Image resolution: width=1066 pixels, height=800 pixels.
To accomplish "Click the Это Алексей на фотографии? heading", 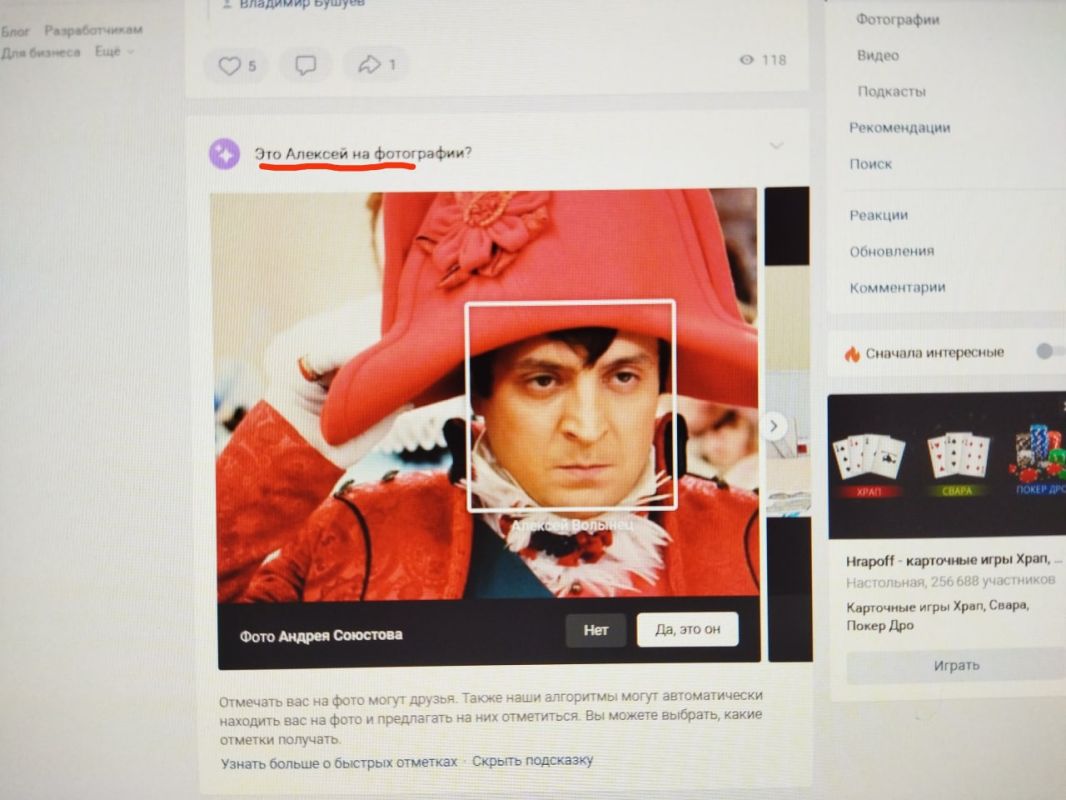I will 362,154.
